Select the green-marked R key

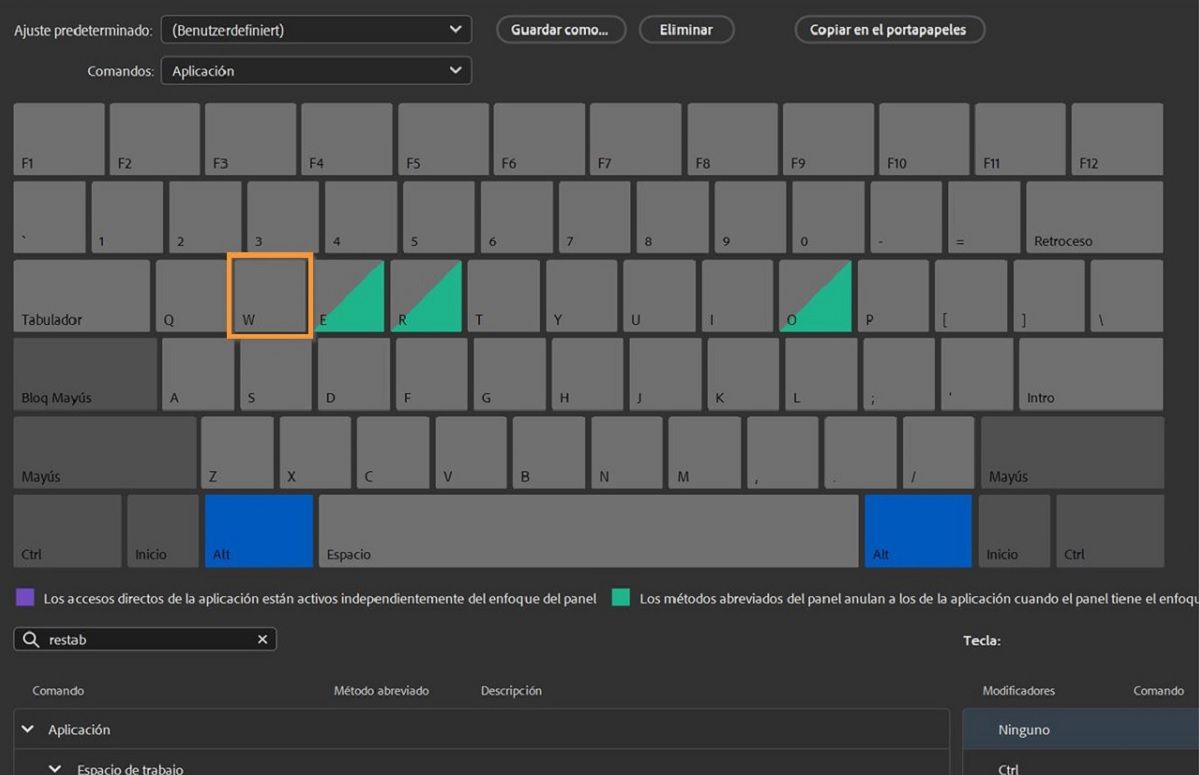coord(426,296)
